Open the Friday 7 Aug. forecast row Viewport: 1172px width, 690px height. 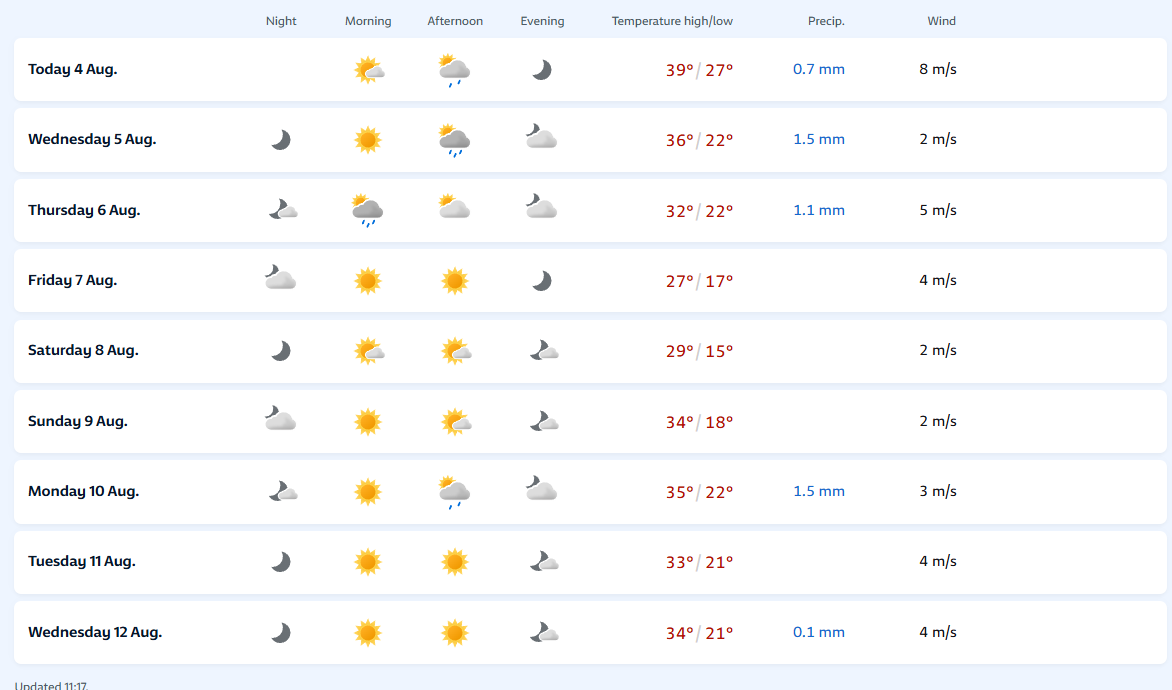pos(590,280)
